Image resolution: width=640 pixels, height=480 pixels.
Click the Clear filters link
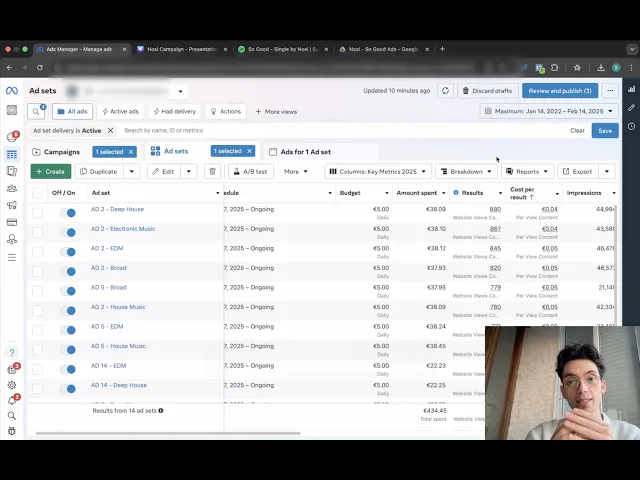(x=577, y=131)
